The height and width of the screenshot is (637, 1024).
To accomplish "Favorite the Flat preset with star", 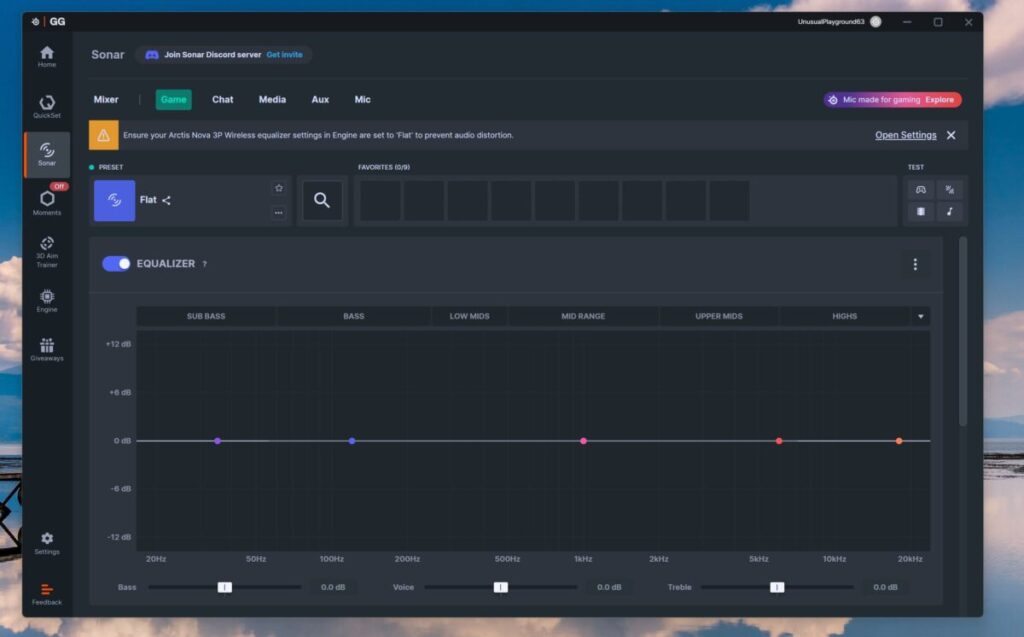I will point(279,188).
